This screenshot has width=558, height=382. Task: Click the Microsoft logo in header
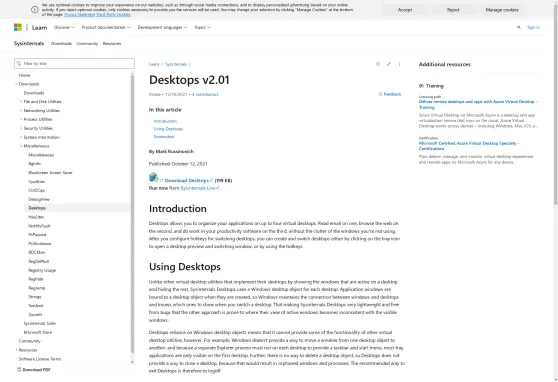[x=18, y=27]
